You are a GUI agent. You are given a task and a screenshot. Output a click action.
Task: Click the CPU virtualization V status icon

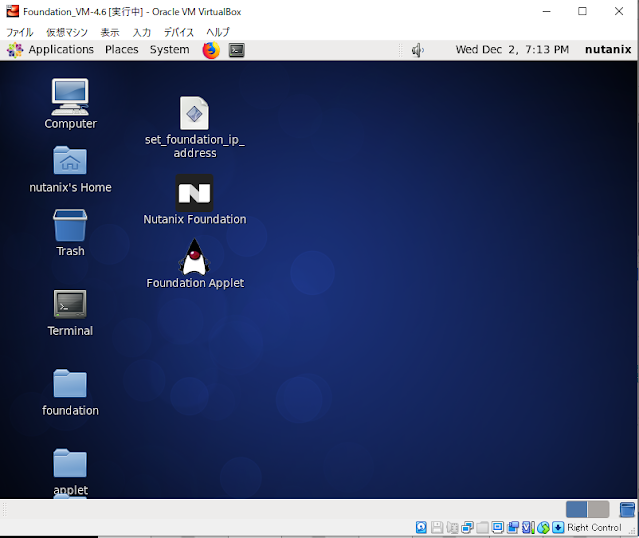point(528,527)
